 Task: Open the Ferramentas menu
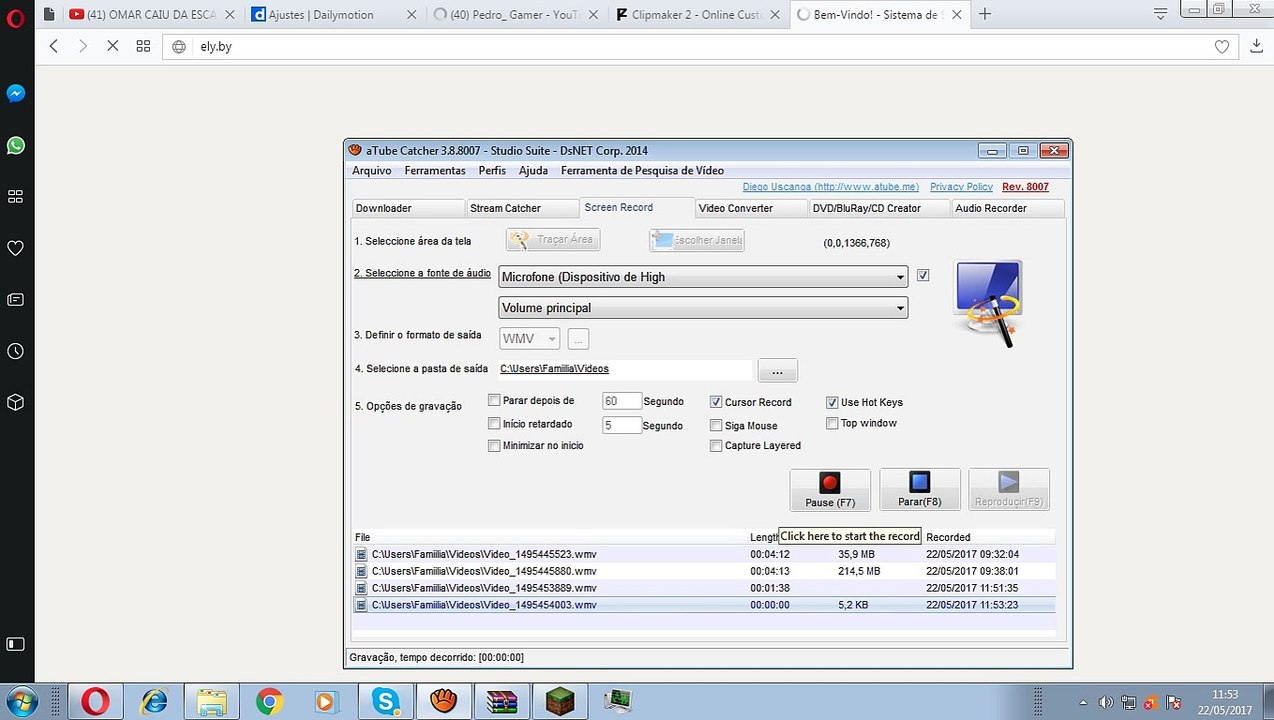click(x=435, y=171)
